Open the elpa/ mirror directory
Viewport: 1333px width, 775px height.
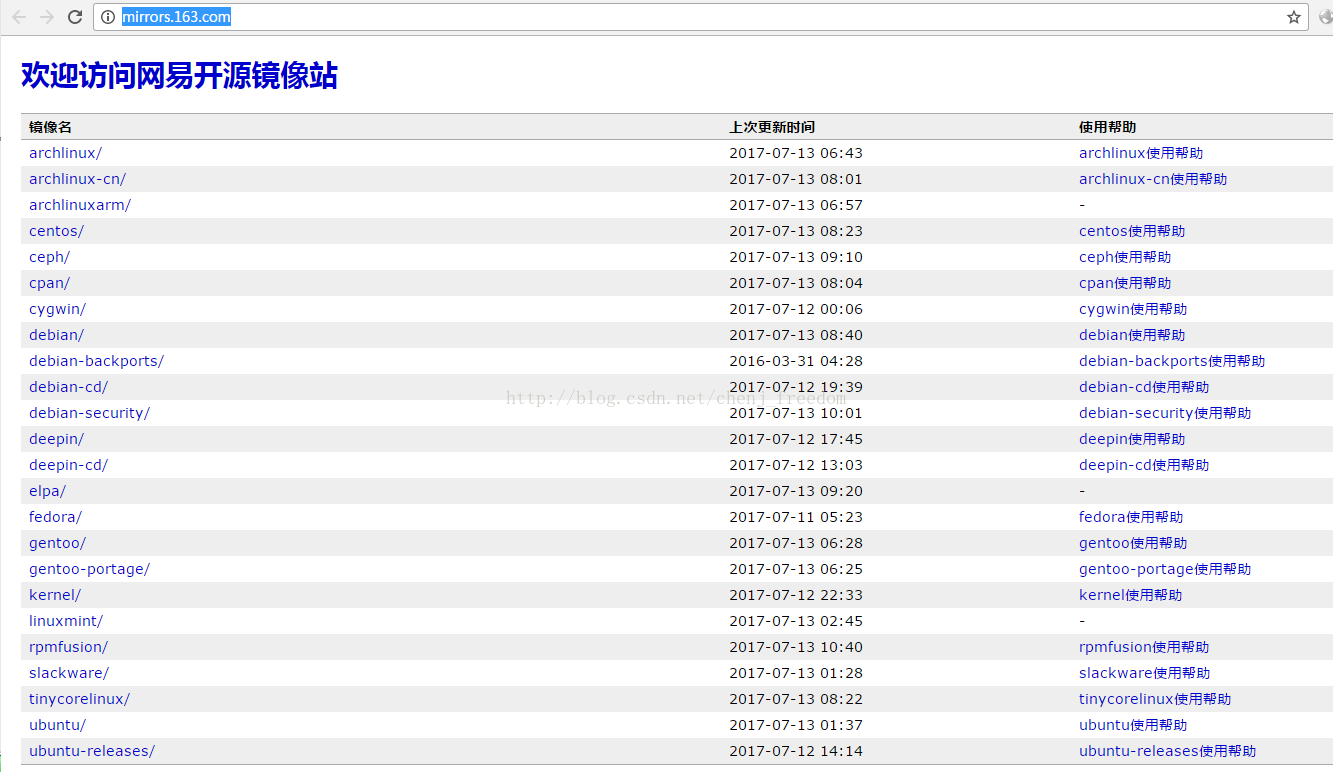pyautogui.click(x=47, y=491)
